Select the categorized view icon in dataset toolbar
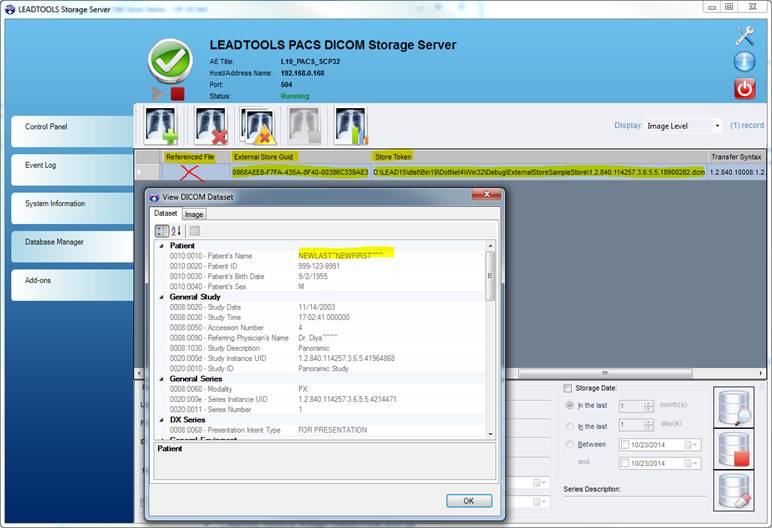772x528 pixels. click(162, 231)
